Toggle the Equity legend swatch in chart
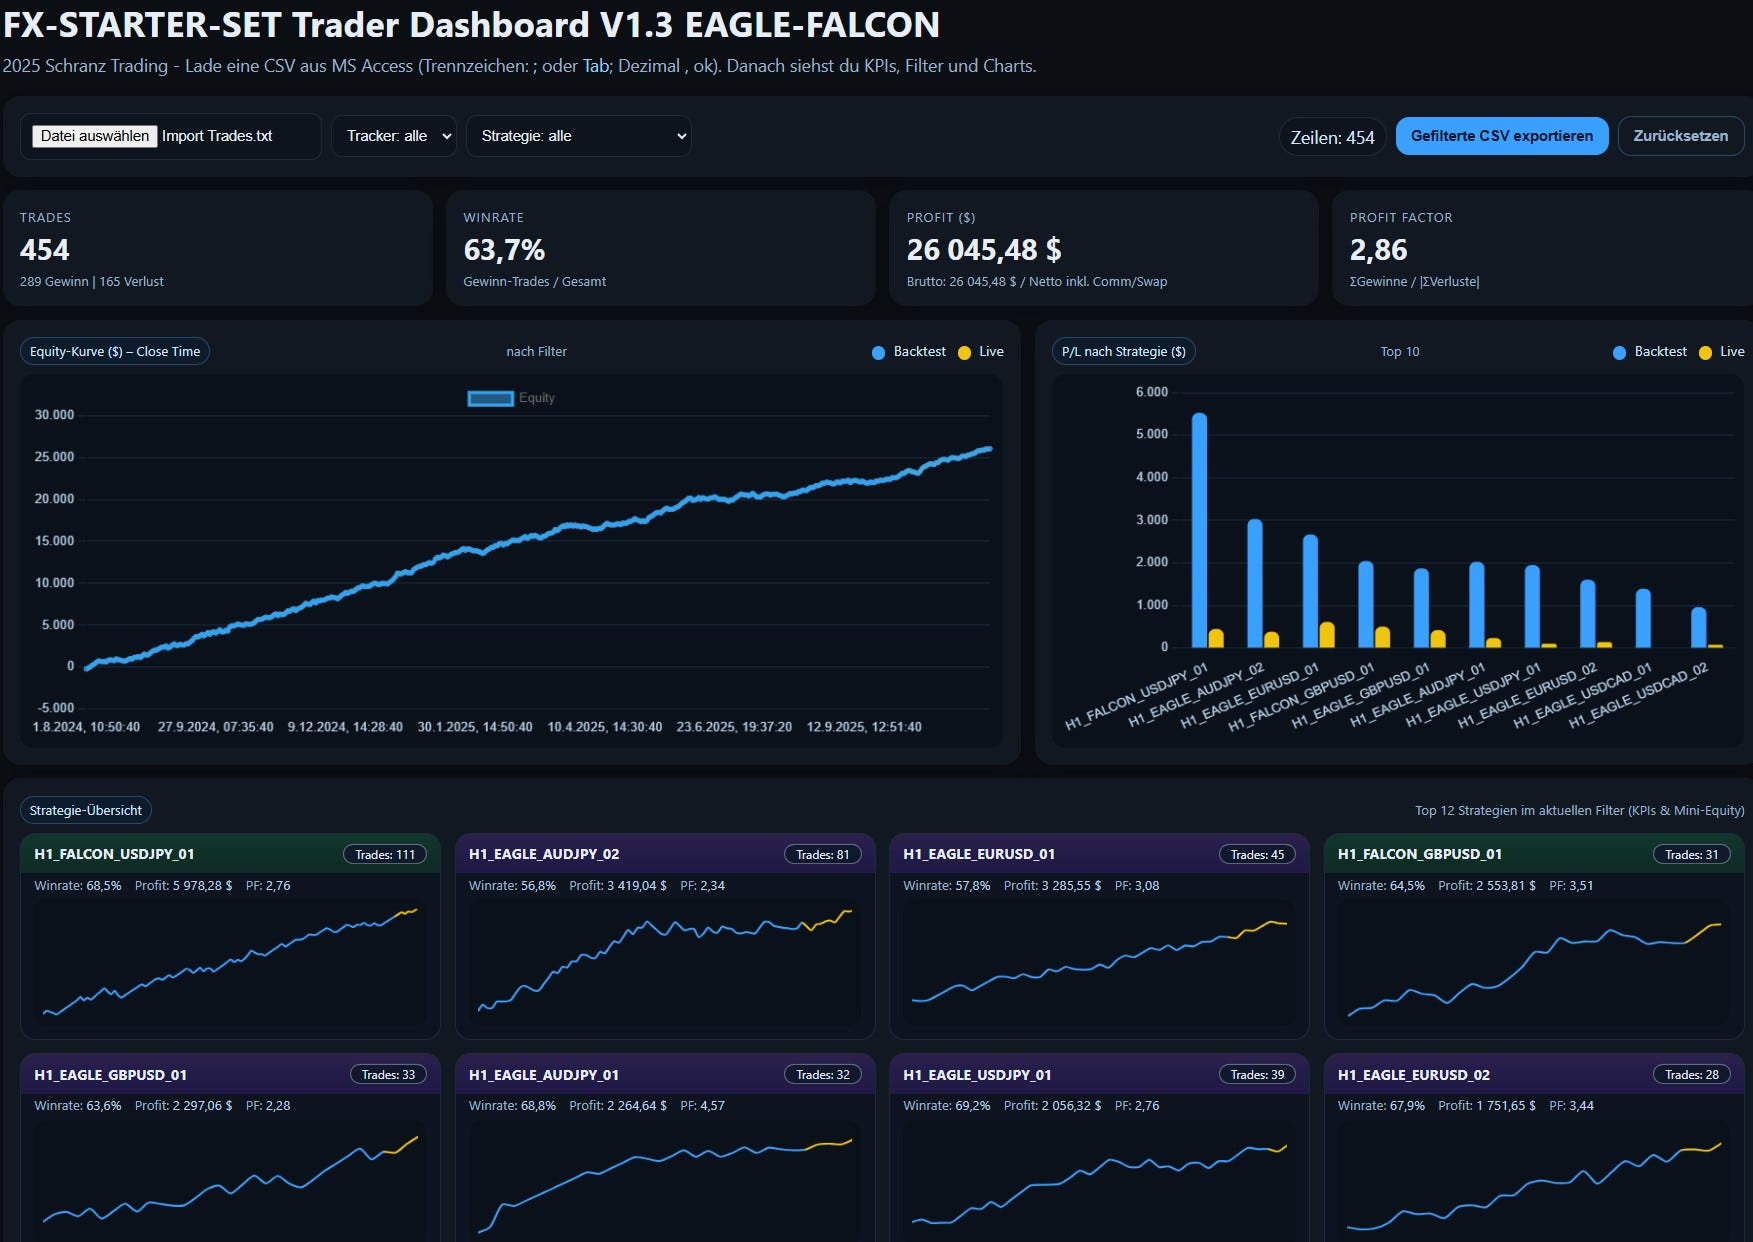 coord(490,398)
